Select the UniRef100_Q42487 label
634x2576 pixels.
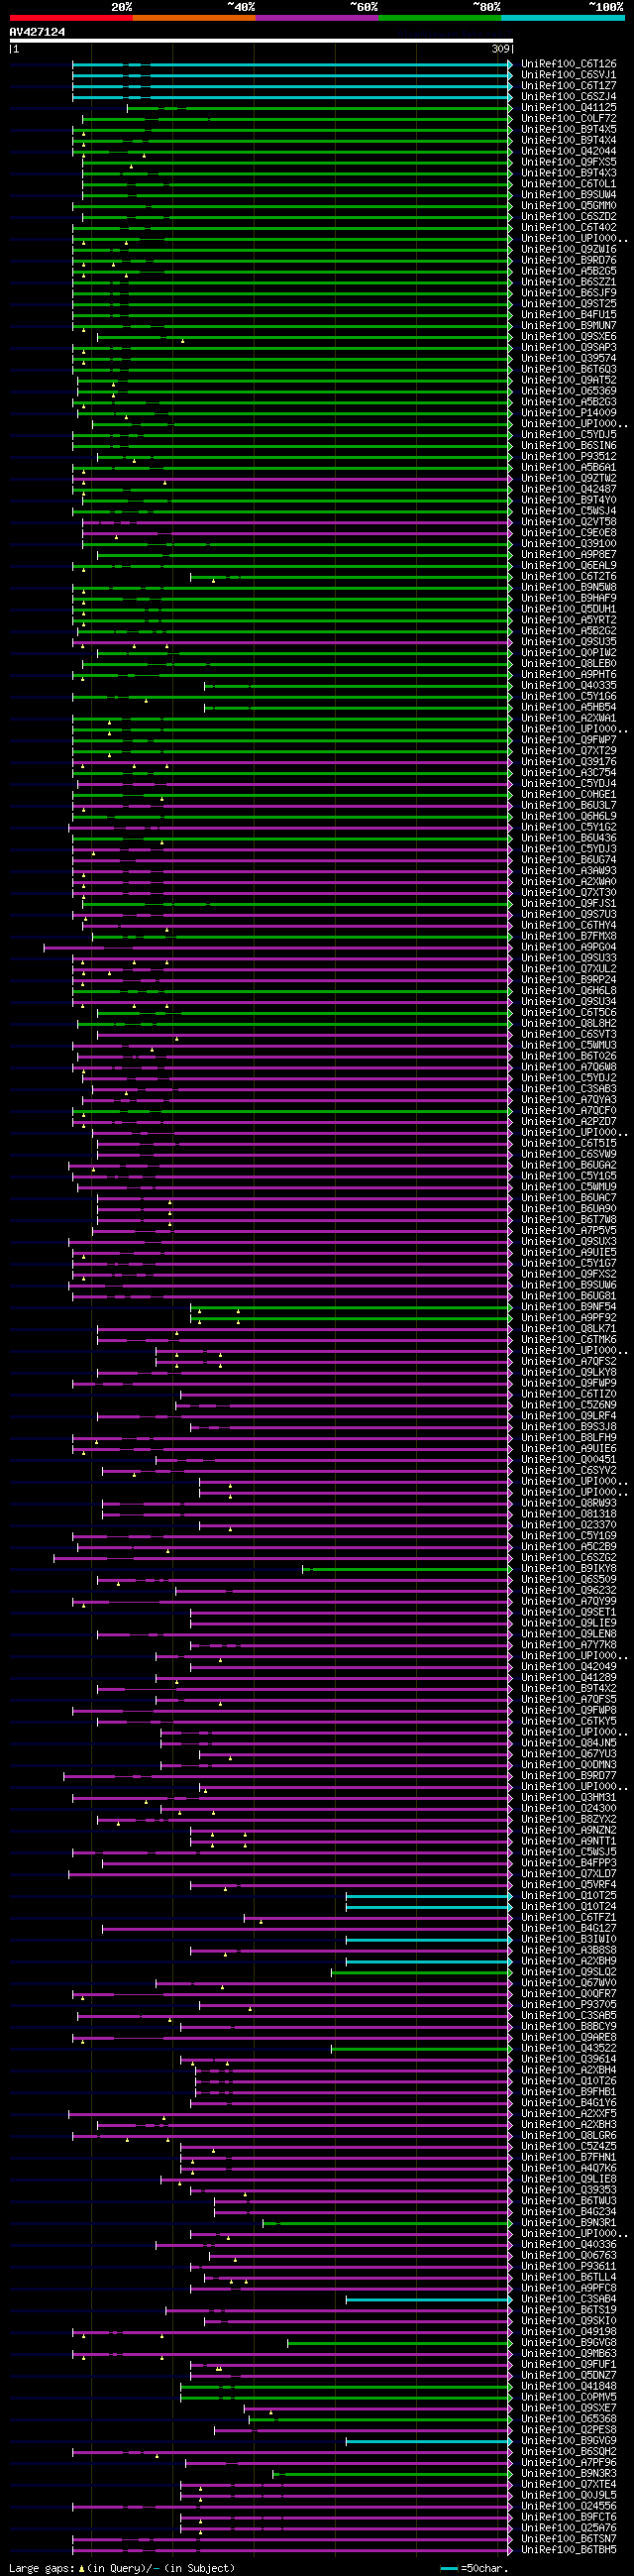tap(569, 489)
